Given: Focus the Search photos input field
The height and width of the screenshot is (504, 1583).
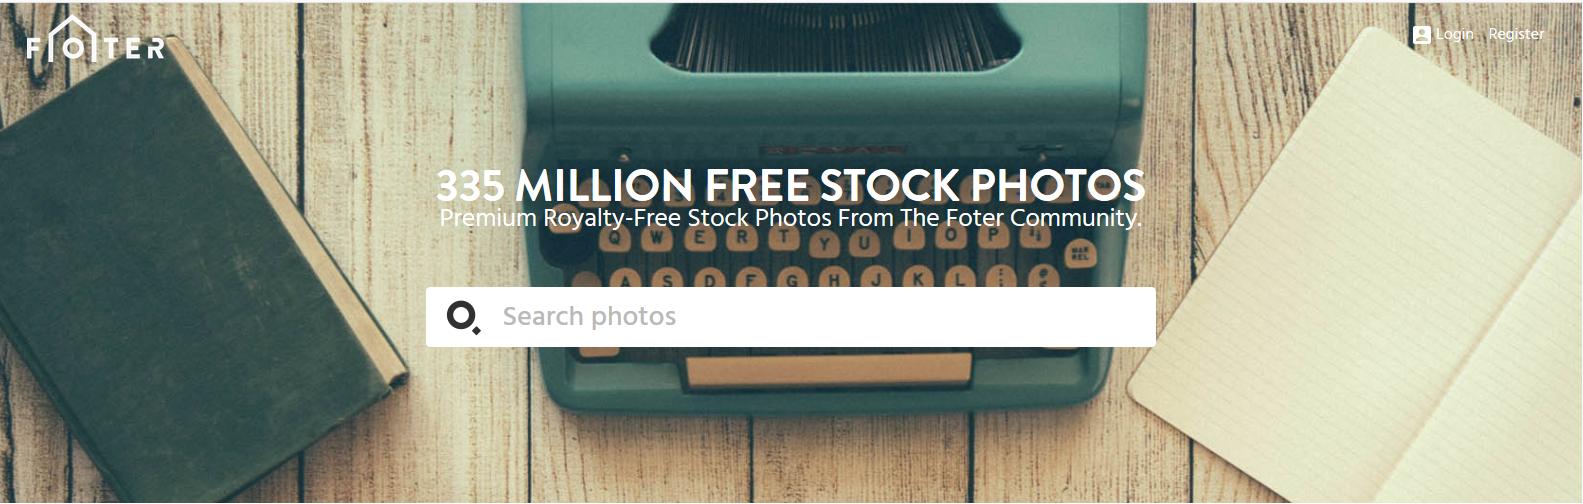Looking at the screenshot, I should [790, 317].
